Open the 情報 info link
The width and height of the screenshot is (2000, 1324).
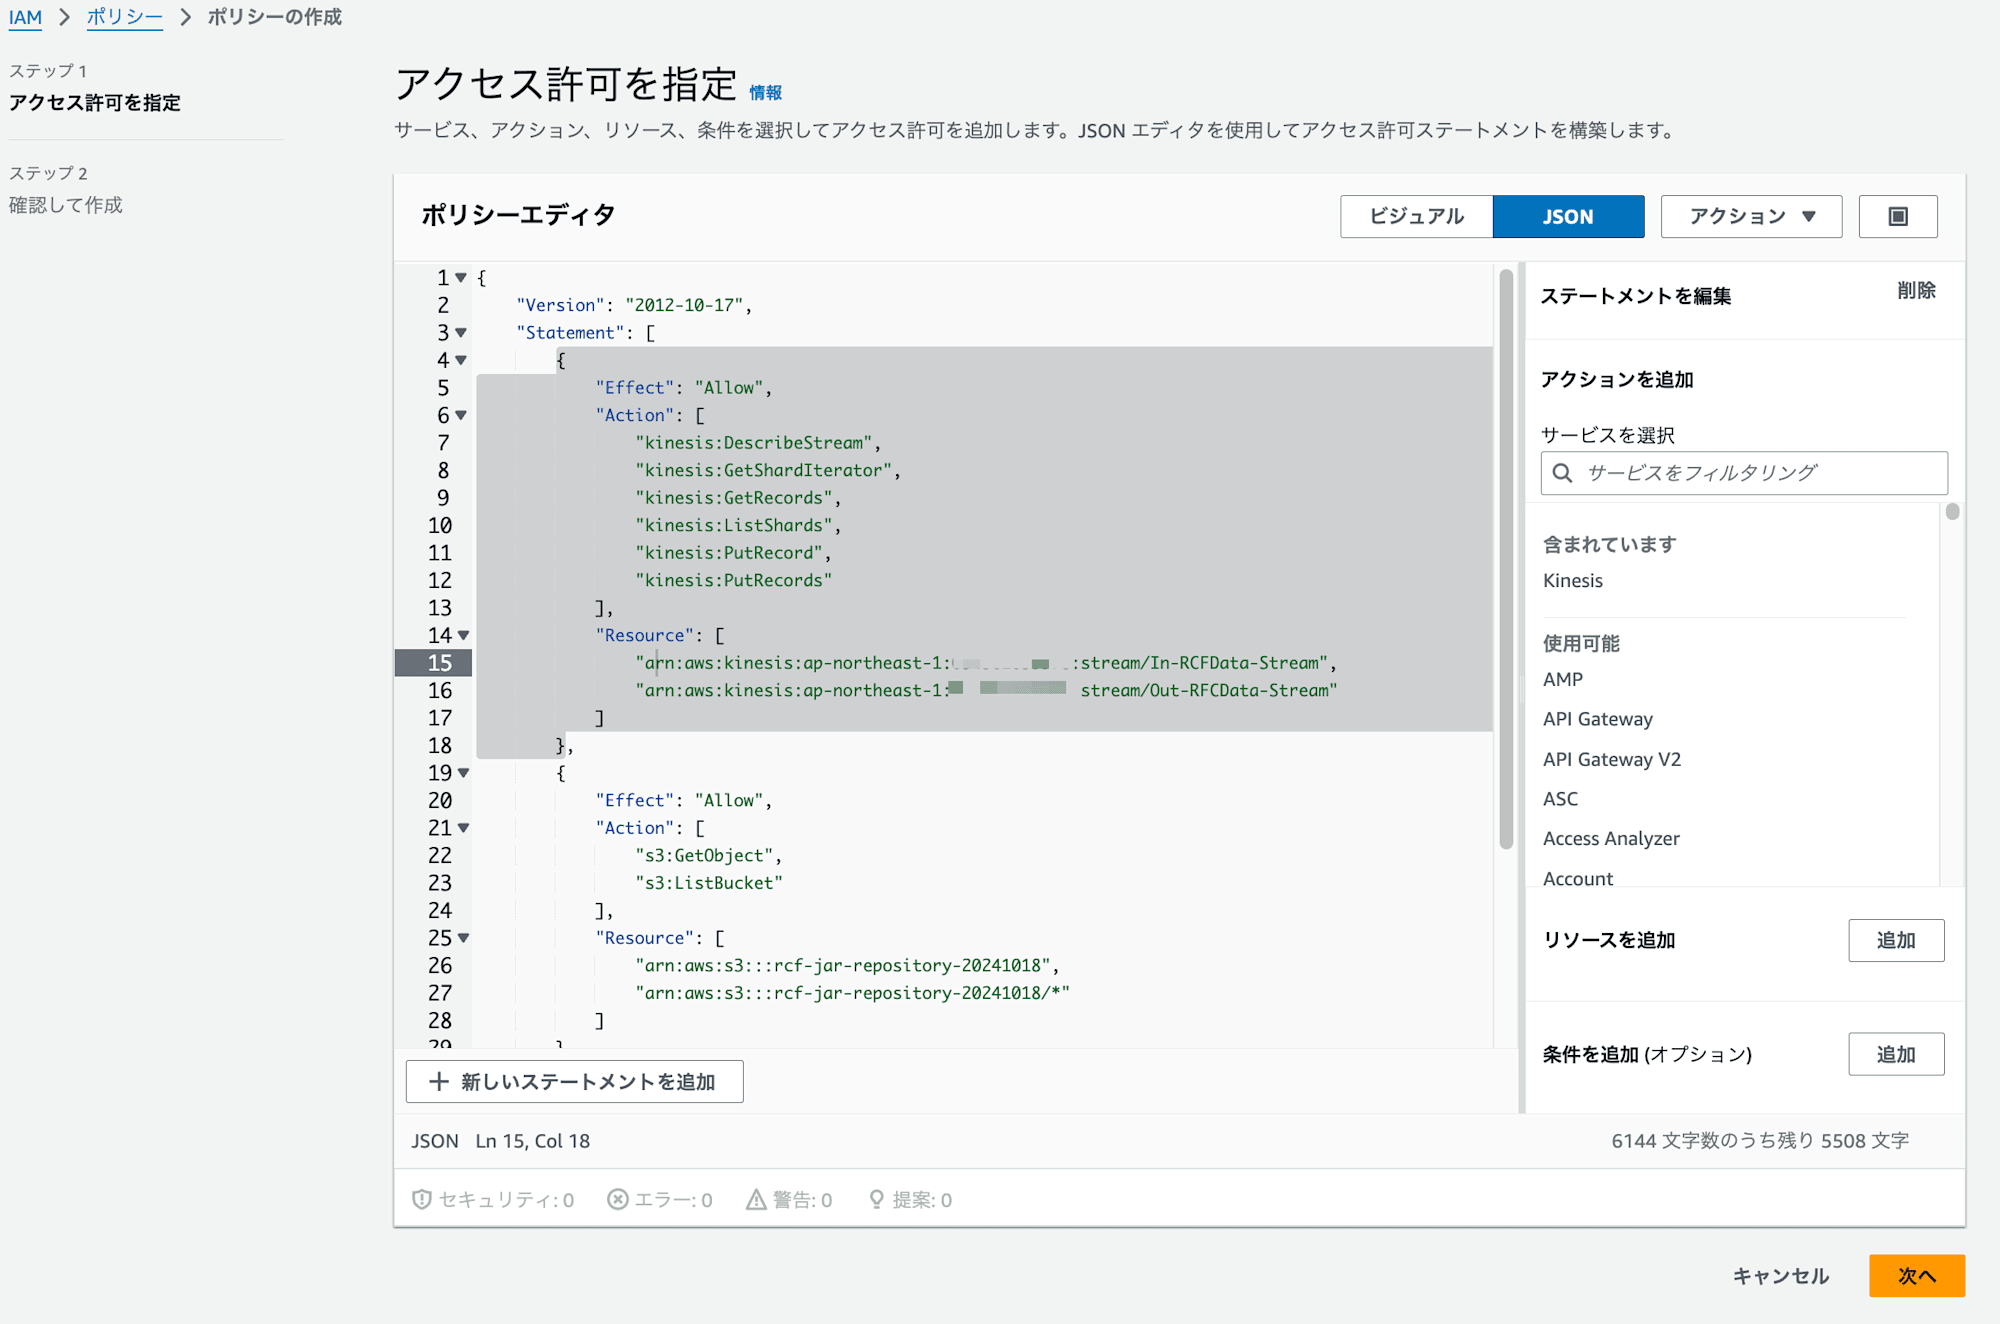point(765,93)
